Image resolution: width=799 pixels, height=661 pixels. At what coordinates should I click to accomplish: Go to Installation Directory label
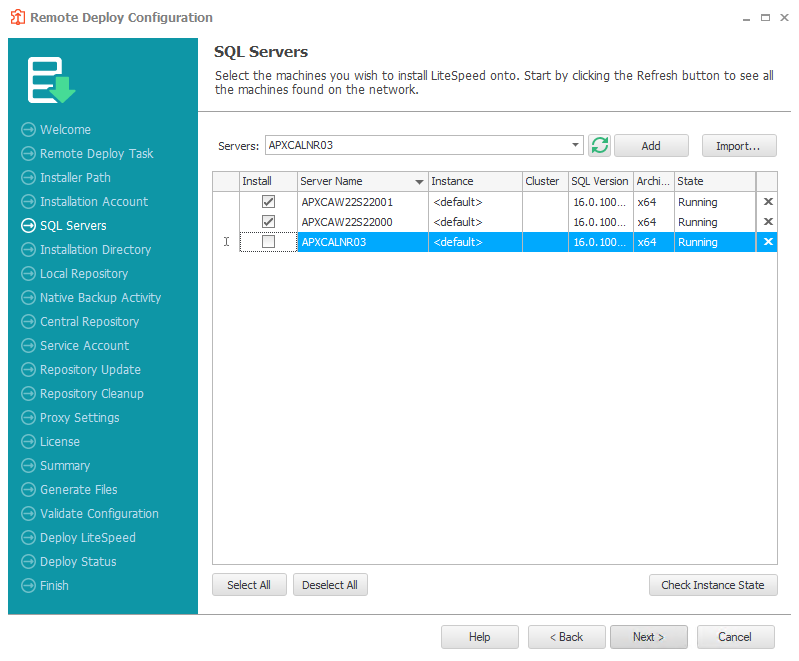tap(95, 249)
